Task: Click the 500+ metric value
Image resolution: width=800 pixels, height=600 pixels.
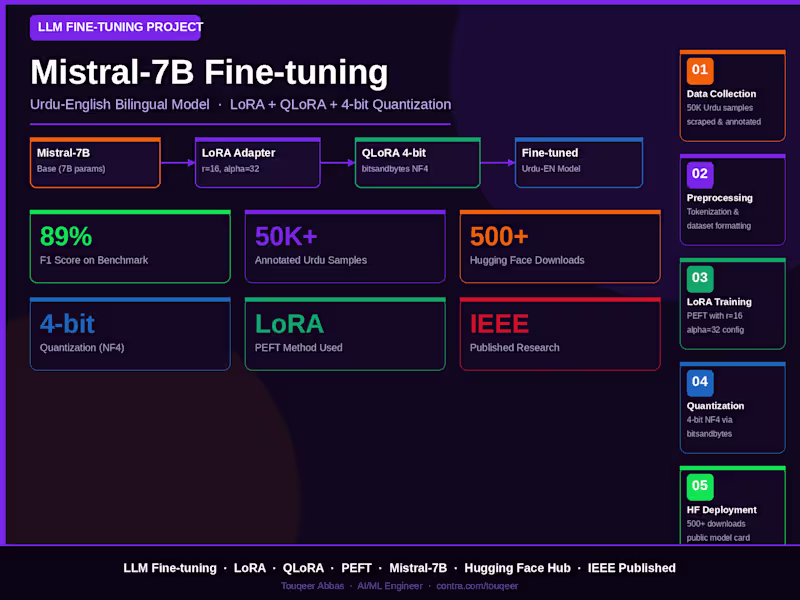Action: (499, 236)
